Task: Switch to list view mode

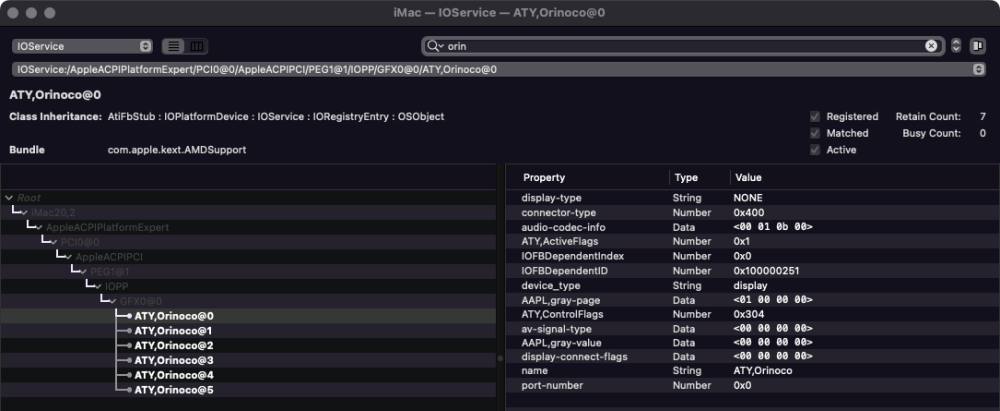Action: click(x=173, y=46)
